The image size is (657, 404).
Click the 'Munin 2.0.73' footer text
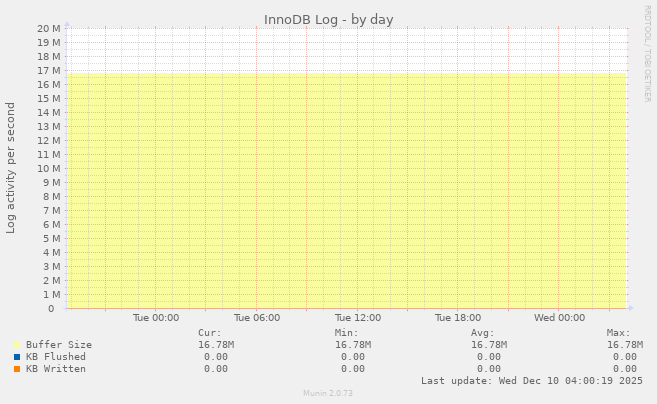coord(328,393)
